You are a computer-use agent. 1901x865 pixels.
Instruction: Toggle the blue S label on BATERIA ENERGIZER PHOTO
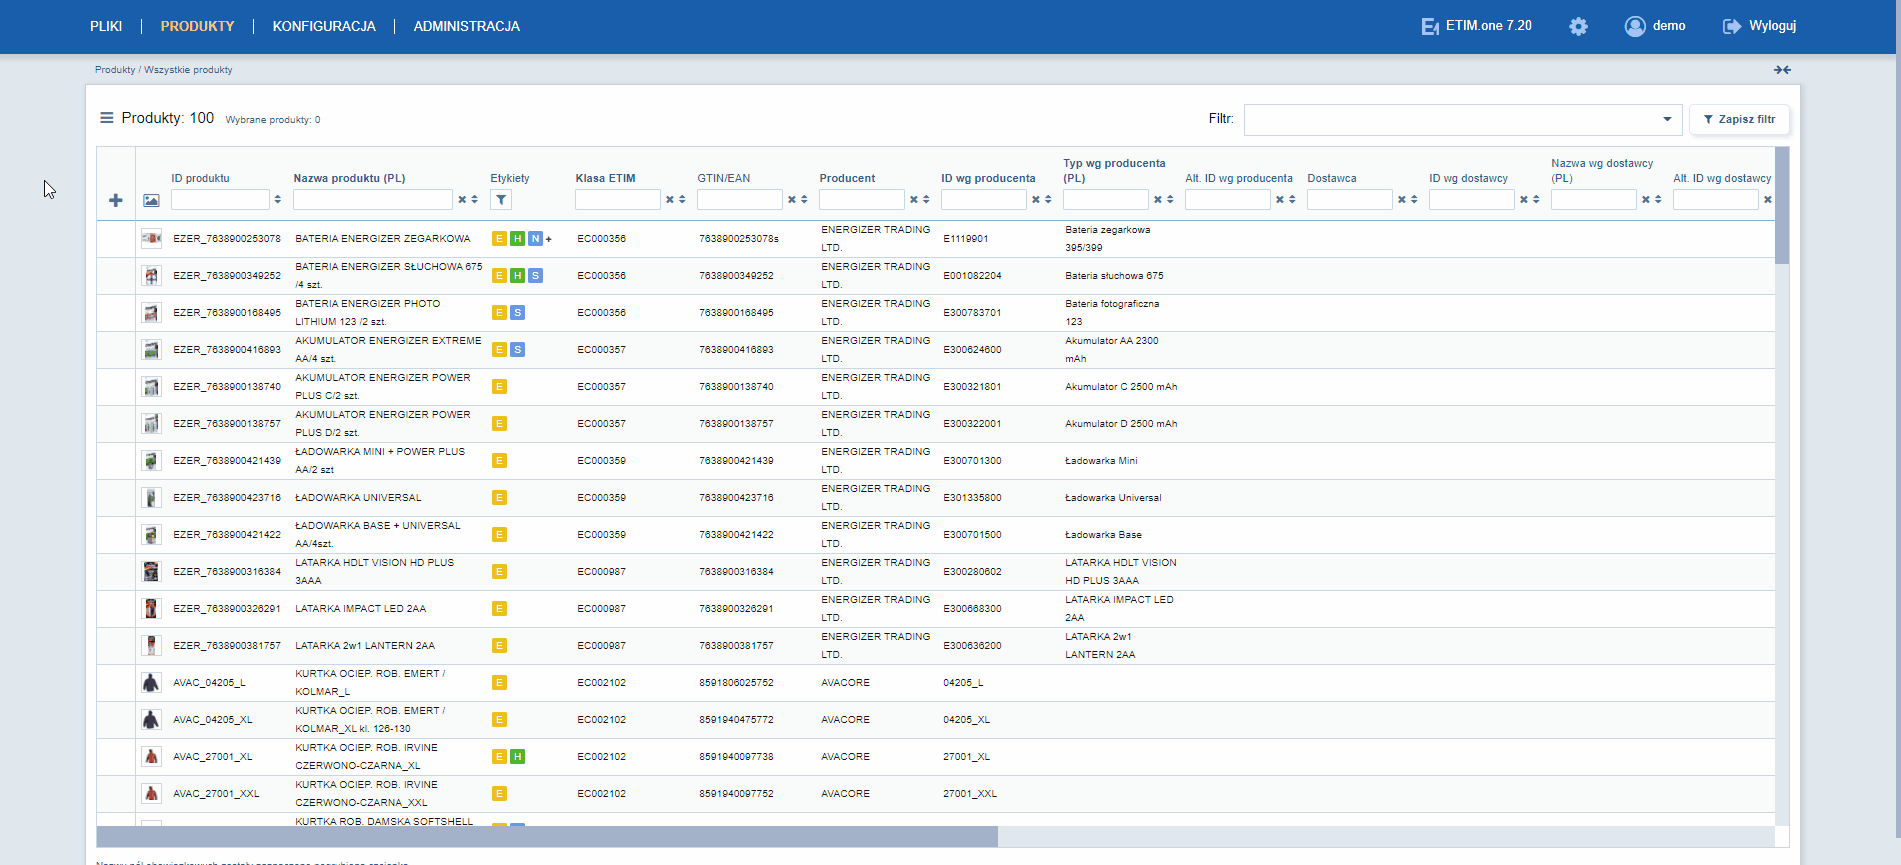pos(517,313)
